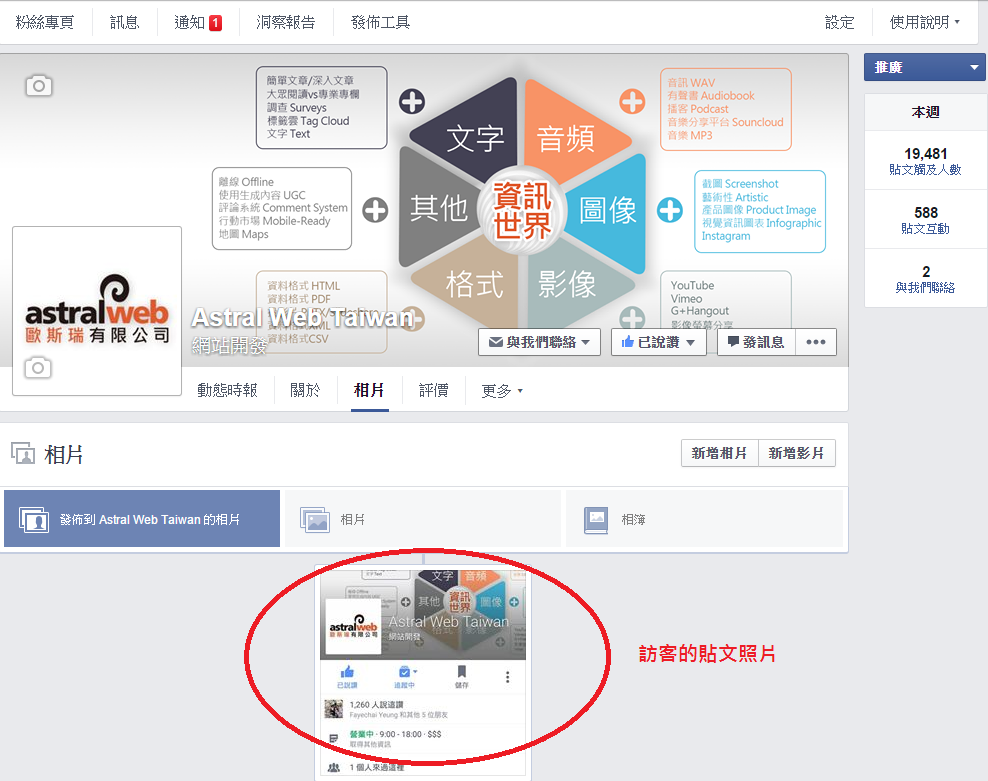
Task: Click the envelope icon on 與我們聯絡 button
Action: point(496,342)
